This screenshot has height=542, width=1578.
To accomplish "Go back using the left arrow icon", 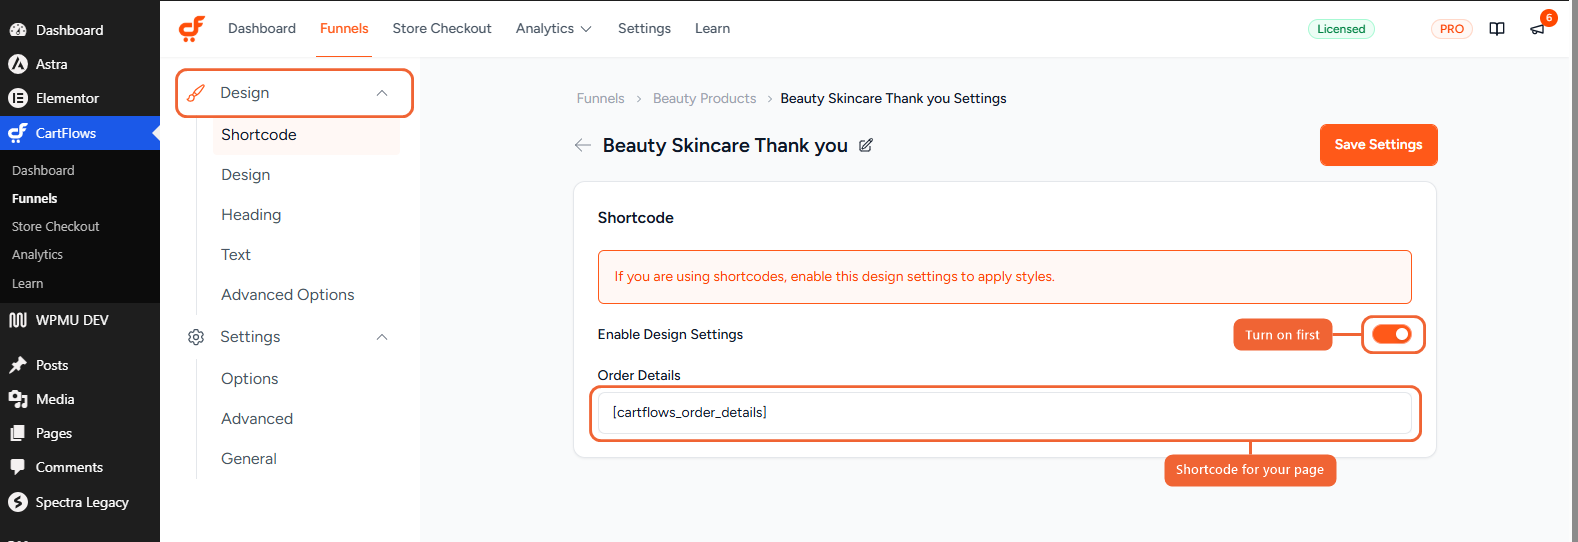I will pos(582,145).
